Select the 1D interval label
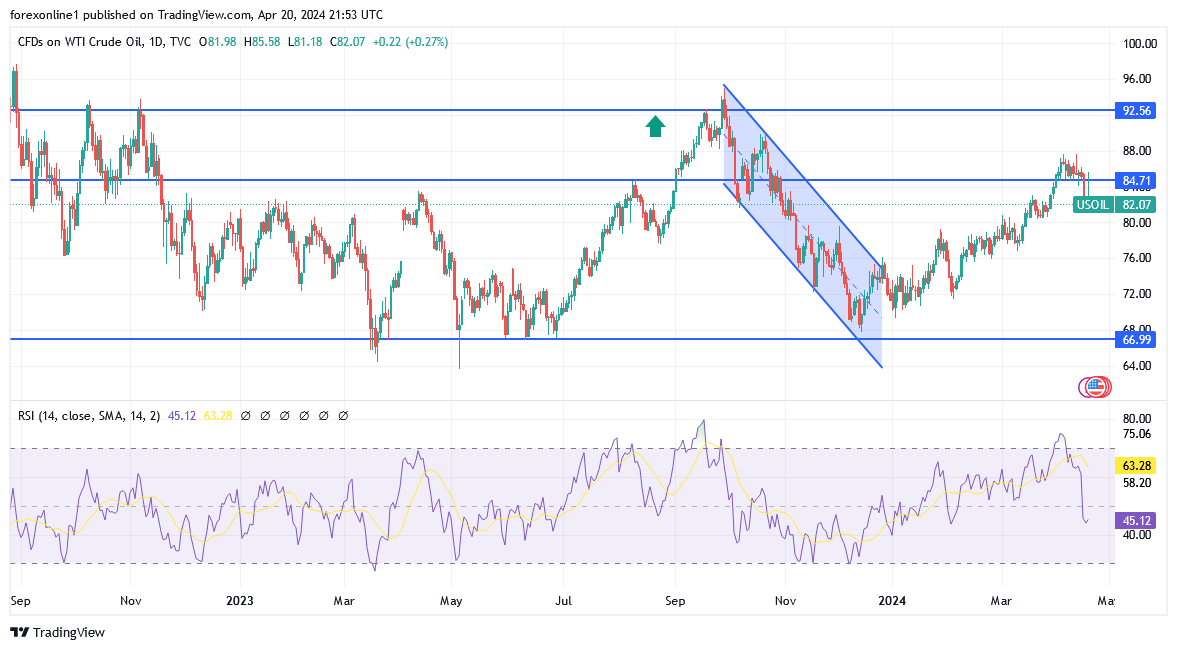1177x650 pixels. click(156, 42)
